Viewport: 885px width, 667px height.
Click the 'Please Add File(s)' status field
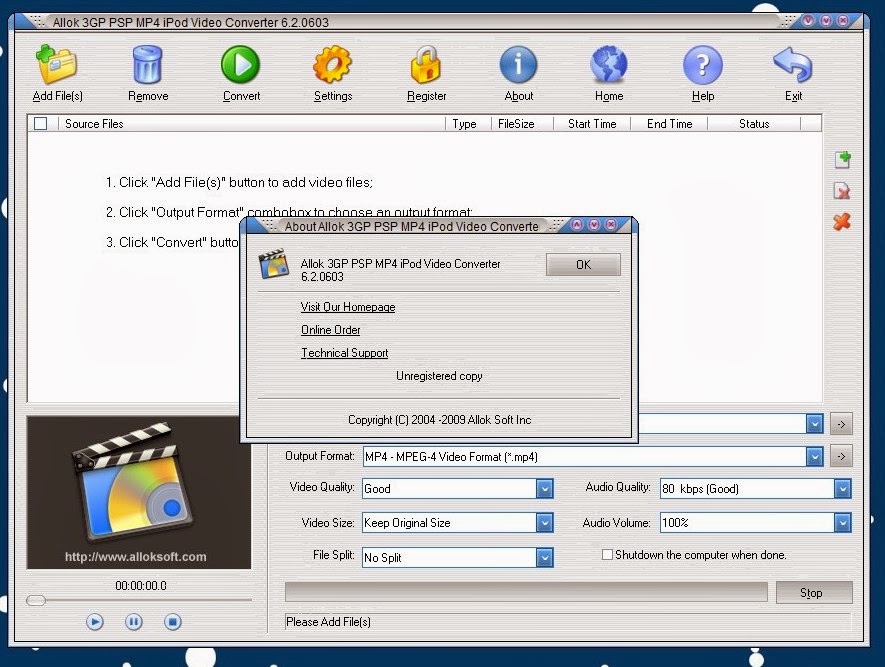click(x=567, y=622)
